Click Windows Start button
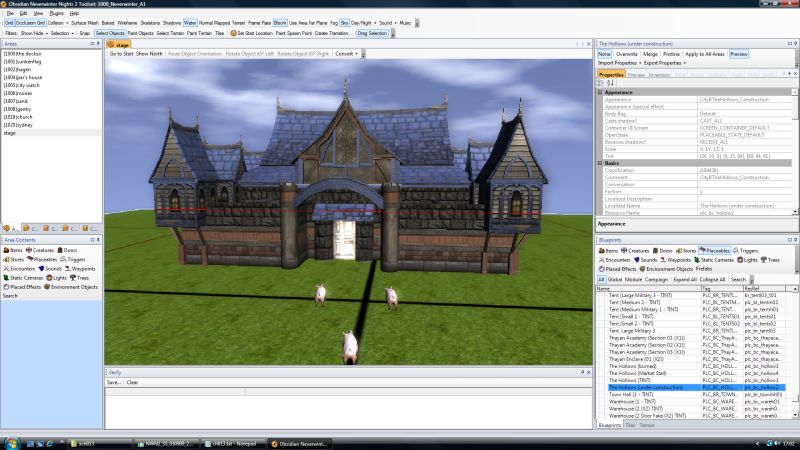The height and width of the screenshot is (450, 800). 11,443
